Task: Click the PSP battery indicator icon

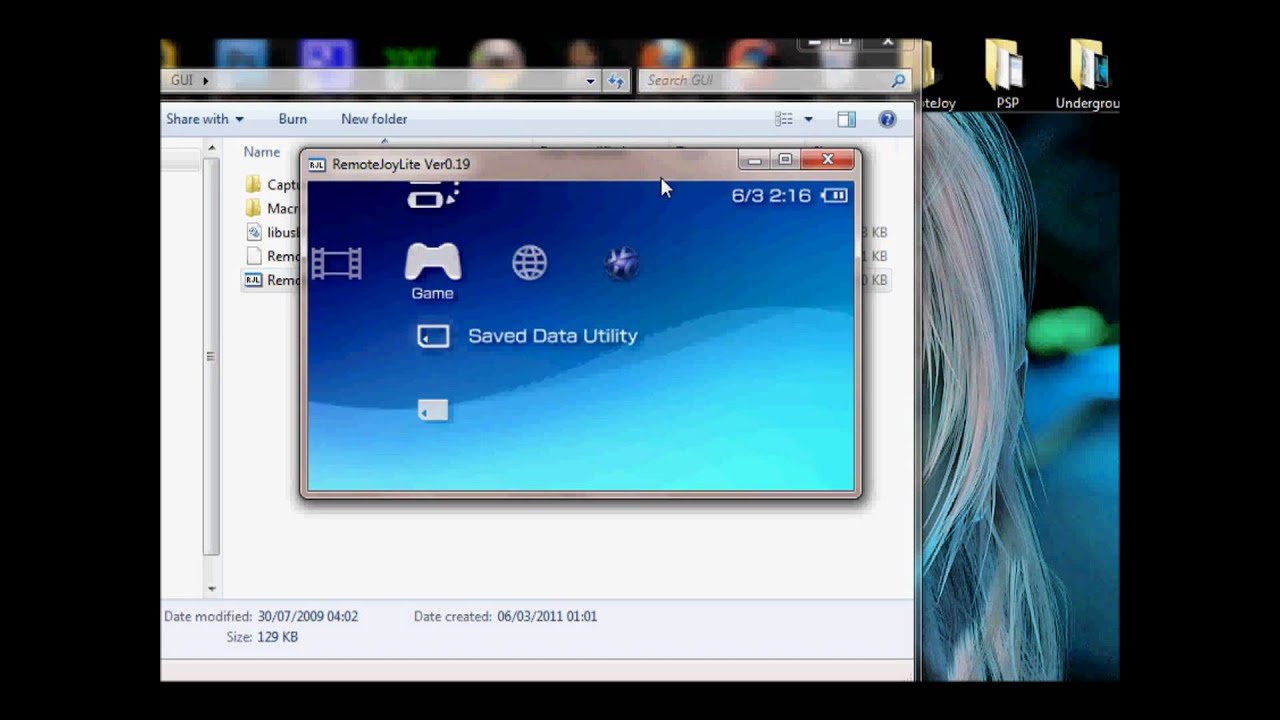Action: (x=834, y=195)
